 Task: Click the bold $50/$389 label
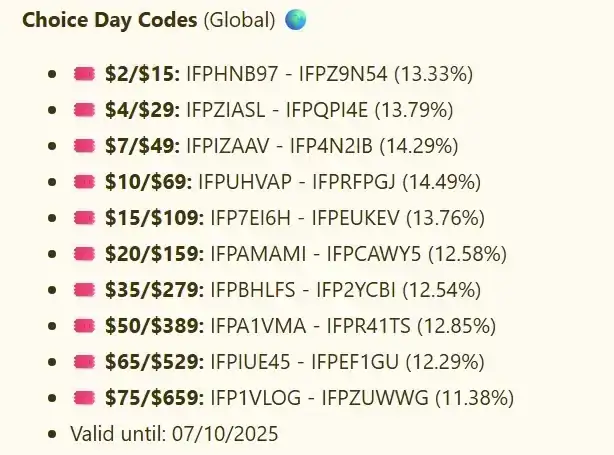[x=152, y=326]
